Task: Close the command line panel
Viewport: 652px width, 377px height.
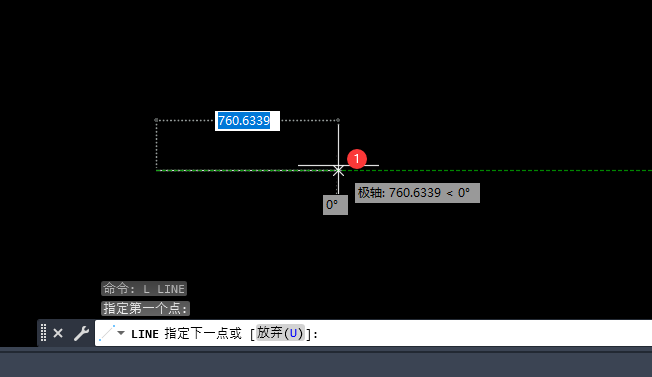Action: click(x=58, y=333)
